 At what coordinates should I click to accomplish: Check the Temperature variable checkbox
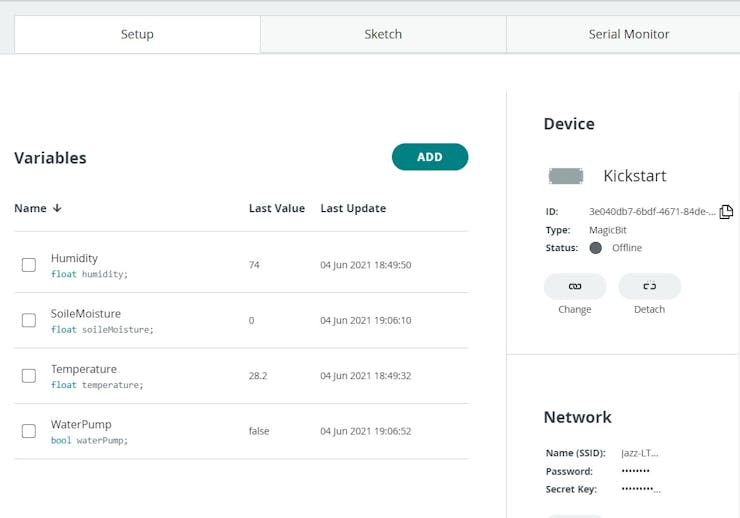pyautogui.click(x=29, y=376)
